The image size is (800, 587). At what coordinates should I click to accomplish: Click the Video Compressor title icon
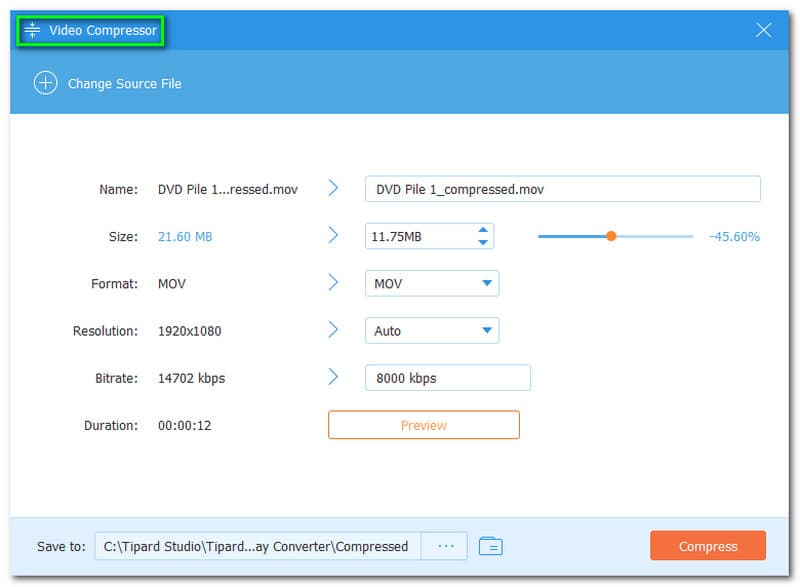click(x=32, y=31)
